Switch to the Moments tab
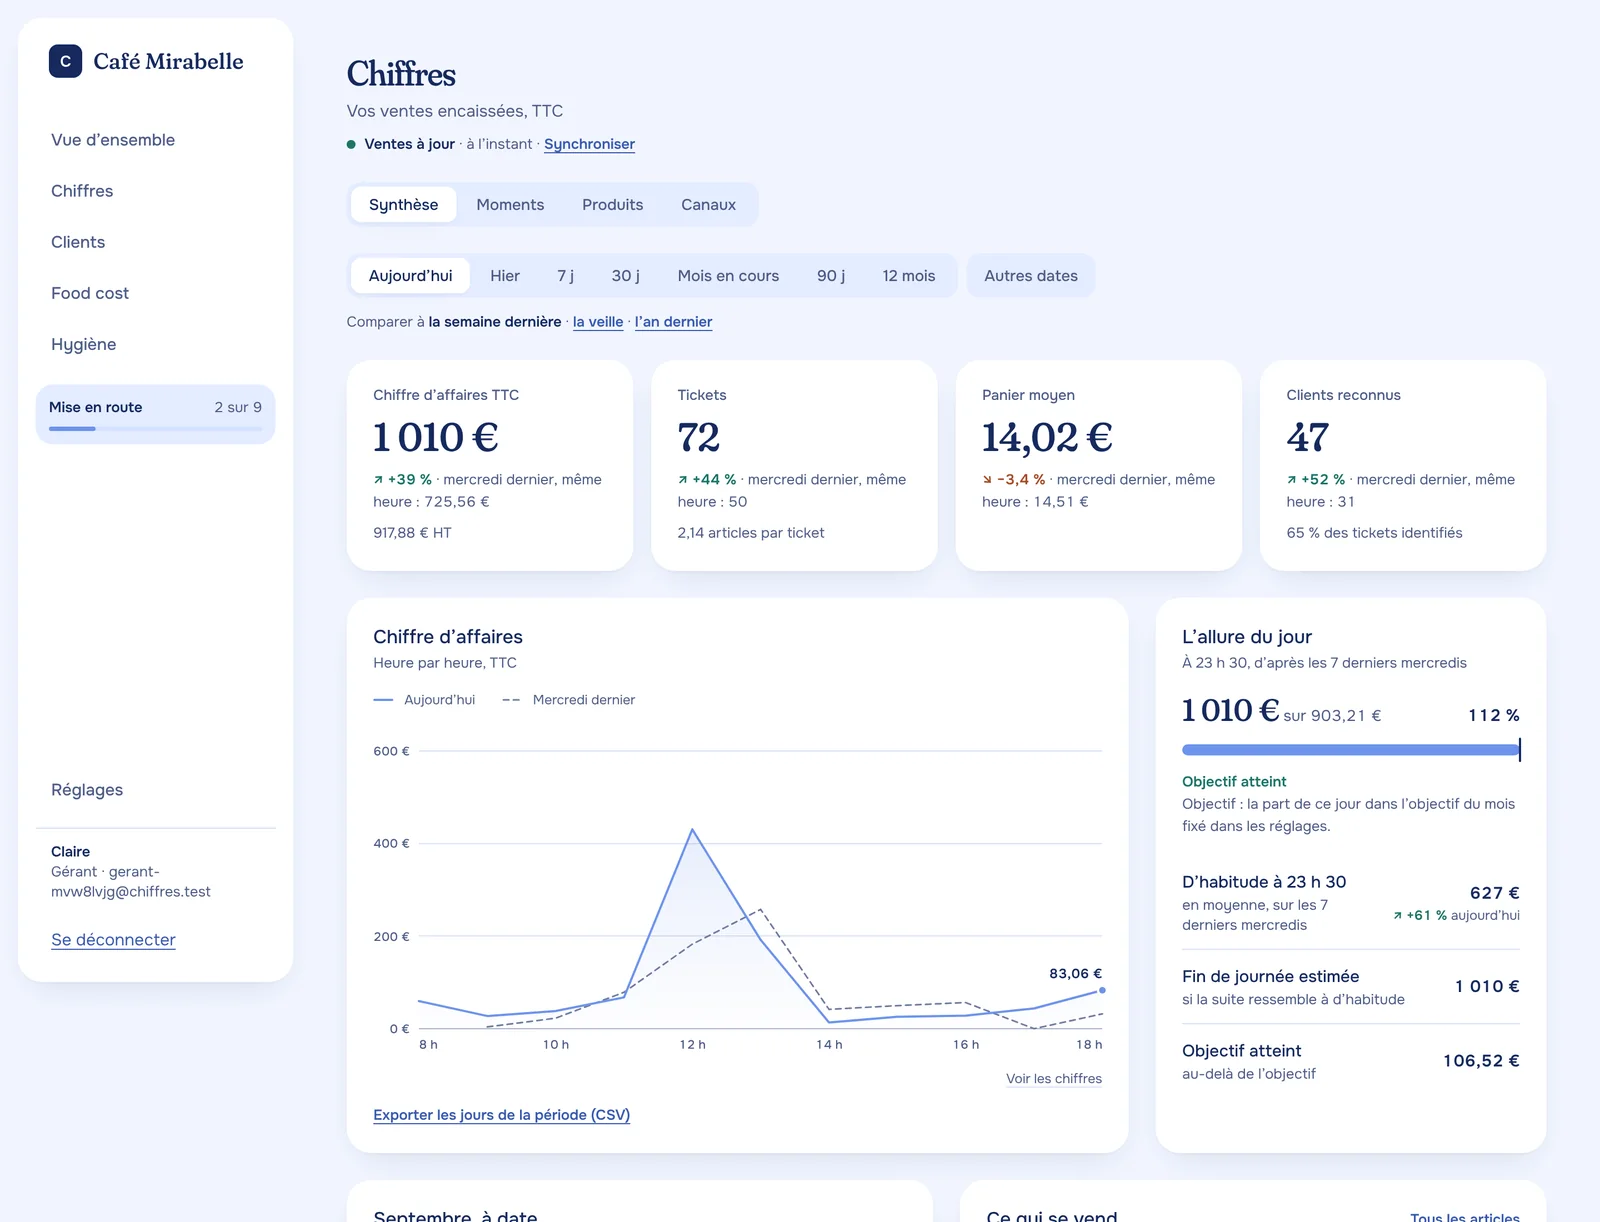This screenshot has height=1222, width=1600. click(510, 205)
